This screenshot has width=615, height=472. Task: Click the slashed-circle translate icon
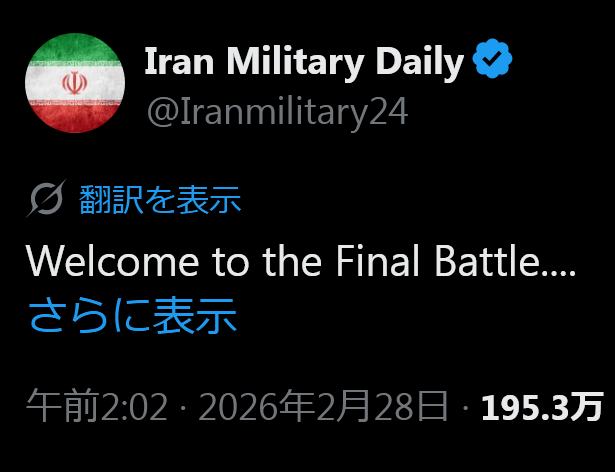click(x=46, y=200)
